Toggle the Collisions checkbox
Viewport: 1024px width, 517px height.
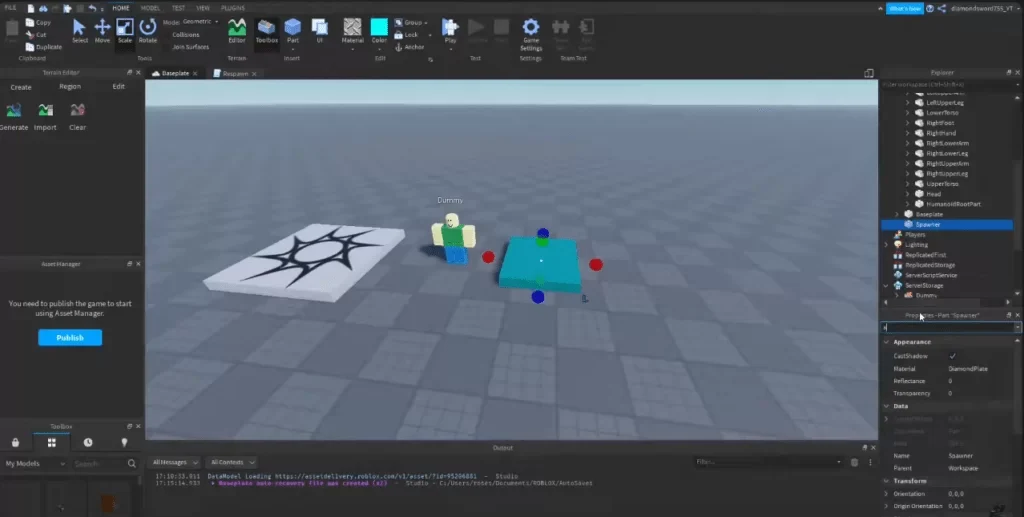tap(185, 35)
